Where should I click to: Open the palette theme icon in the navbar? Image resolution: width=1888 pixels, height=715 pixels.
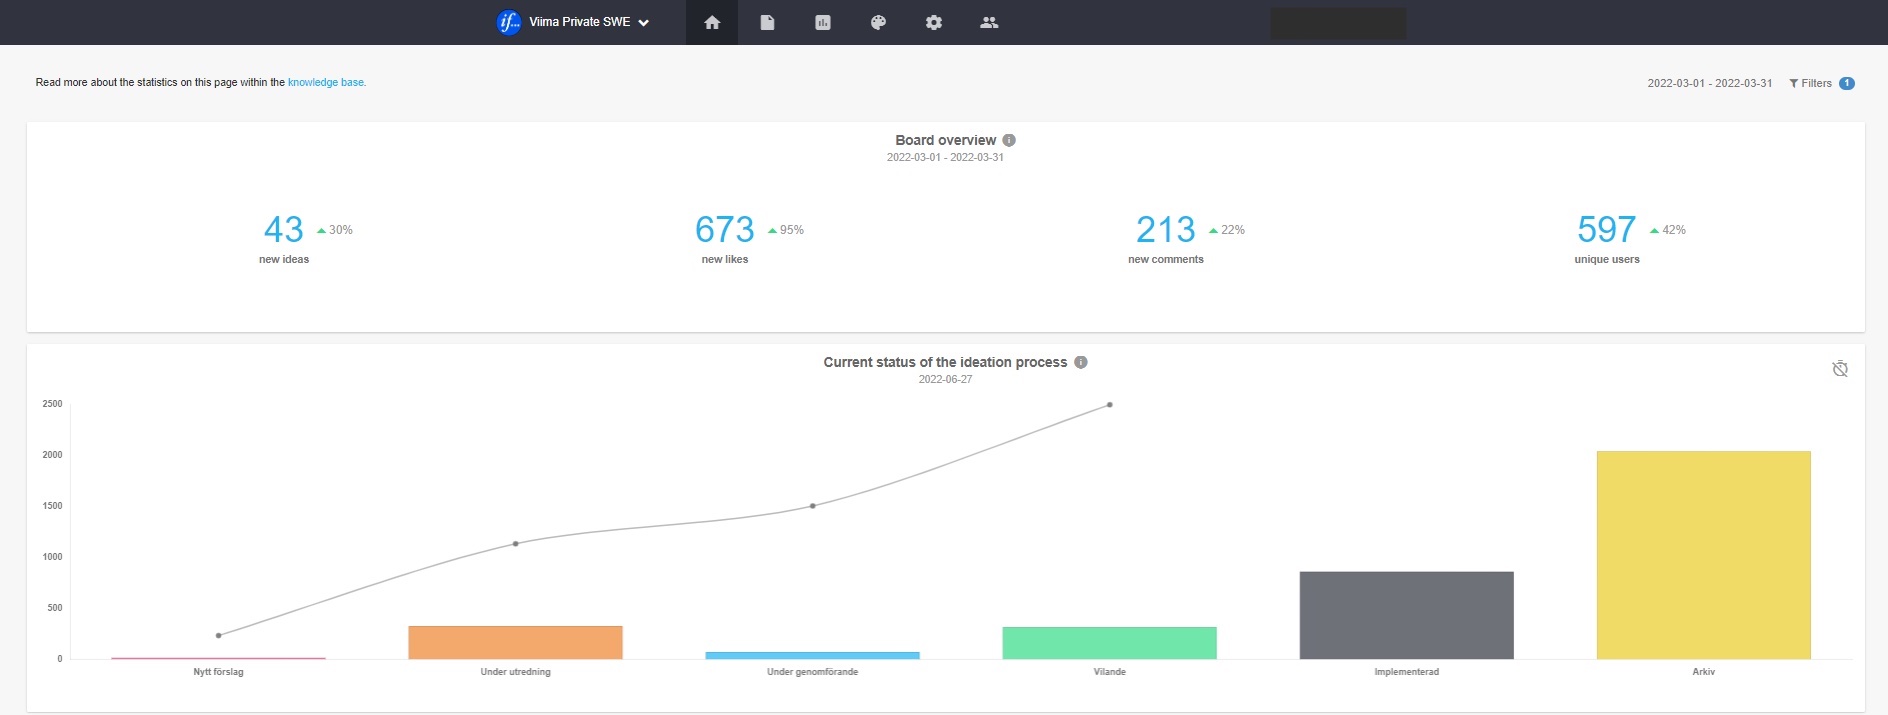point(878,22)
